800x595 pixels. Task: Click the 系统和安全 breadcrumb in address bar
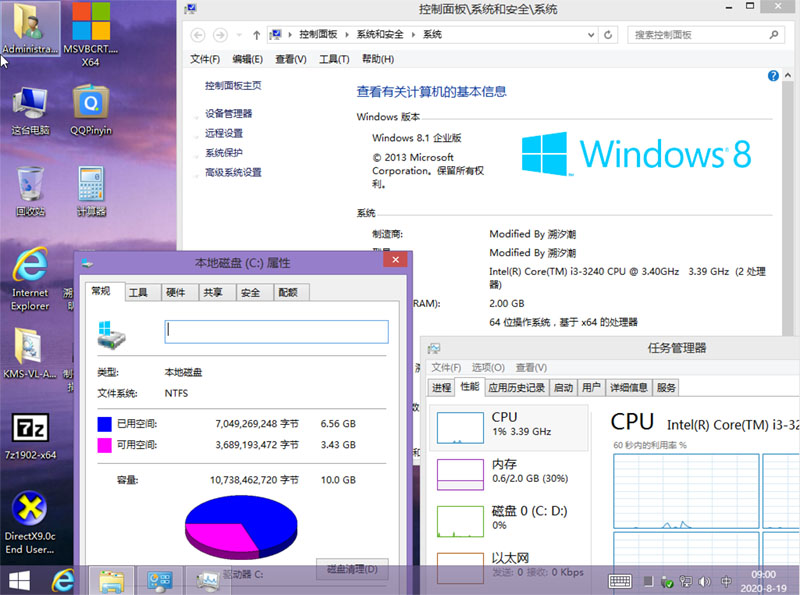point(380,35)
